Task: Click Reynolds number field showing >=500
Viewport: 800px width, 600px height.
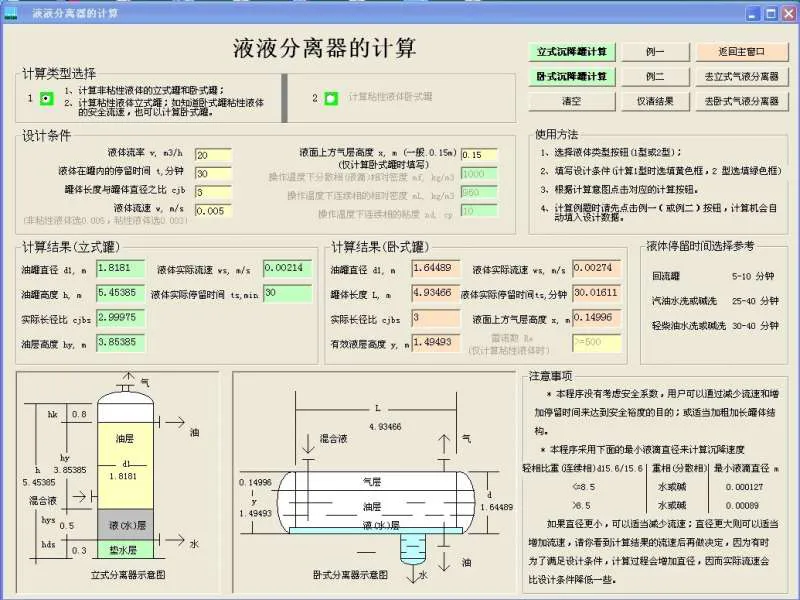Action: click(x=597, y=342)
